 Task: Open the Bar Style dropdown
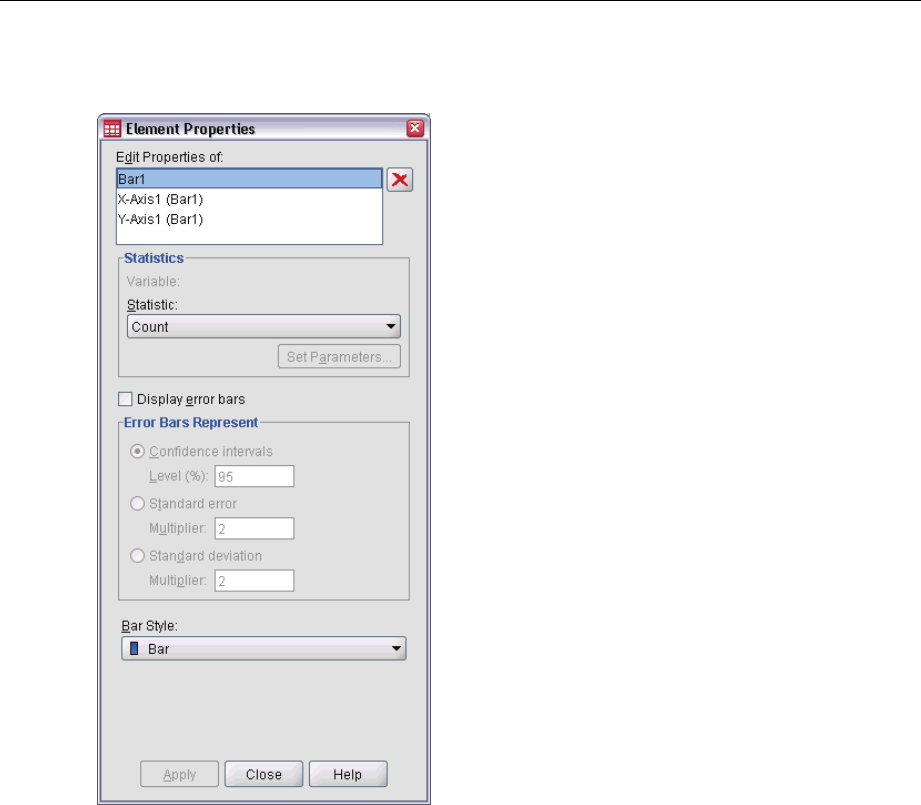(x=264, y=649)
